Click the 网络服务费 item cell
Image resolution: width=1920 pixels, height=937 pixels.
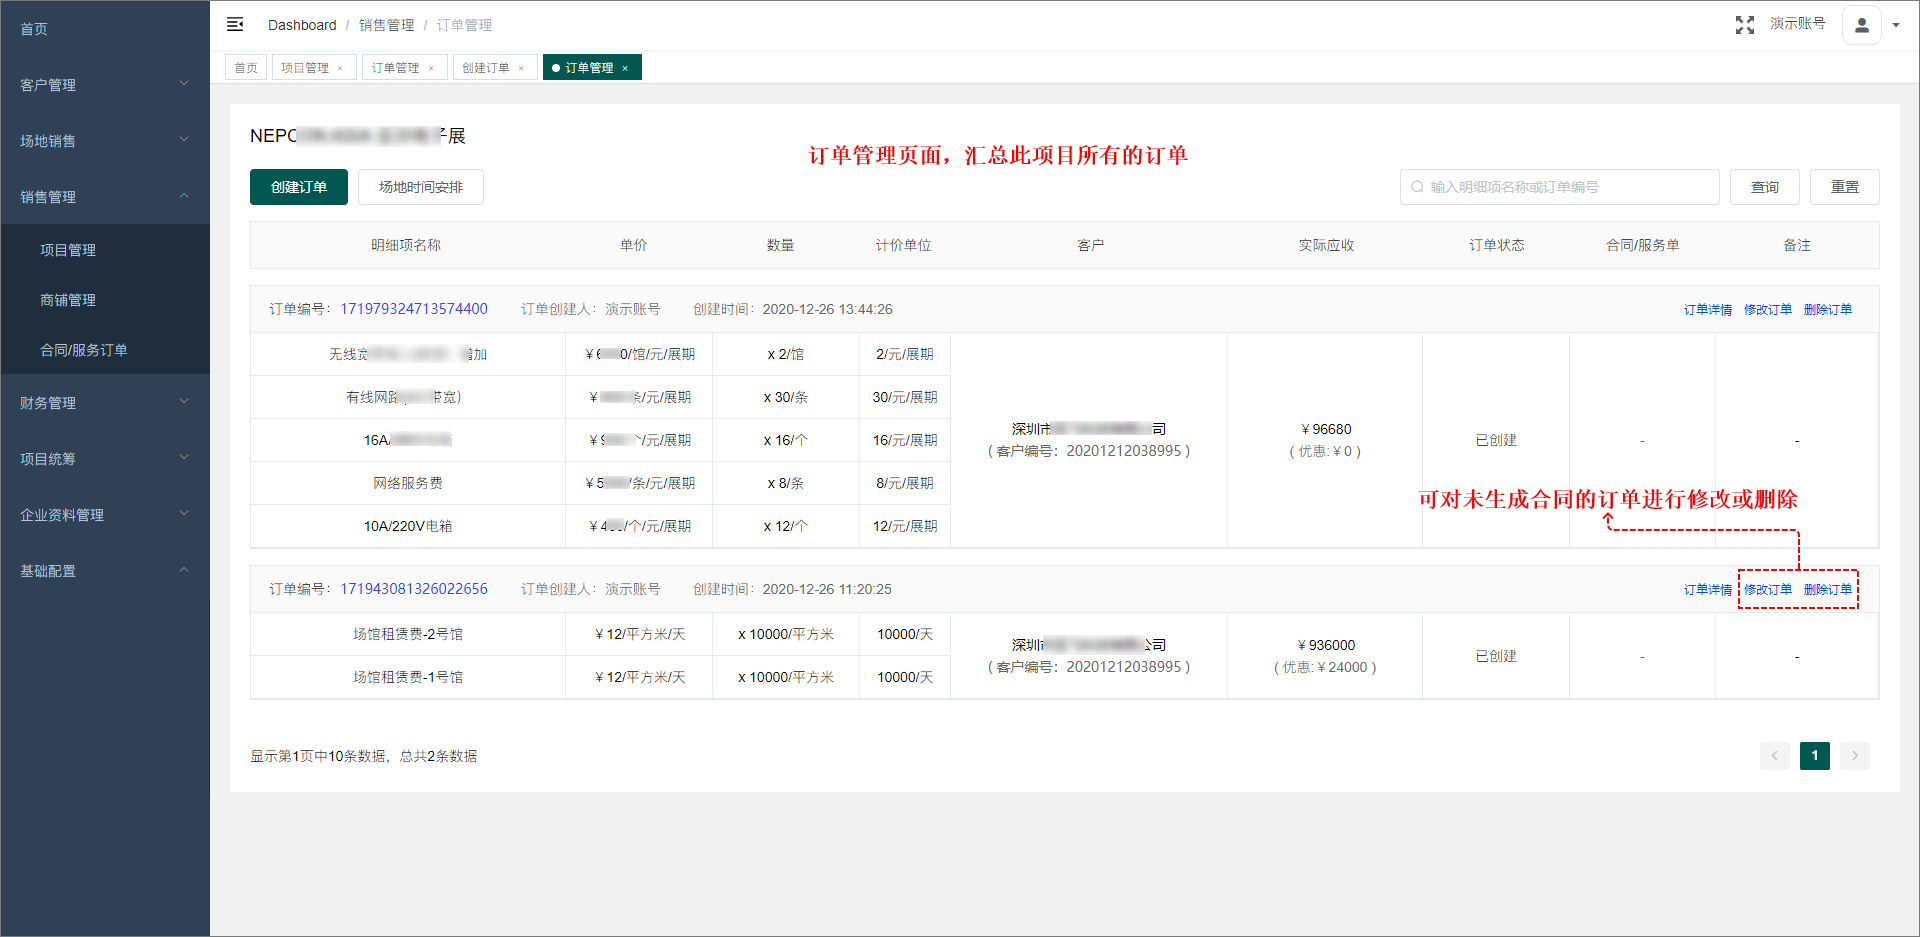[x=408, y=483]
